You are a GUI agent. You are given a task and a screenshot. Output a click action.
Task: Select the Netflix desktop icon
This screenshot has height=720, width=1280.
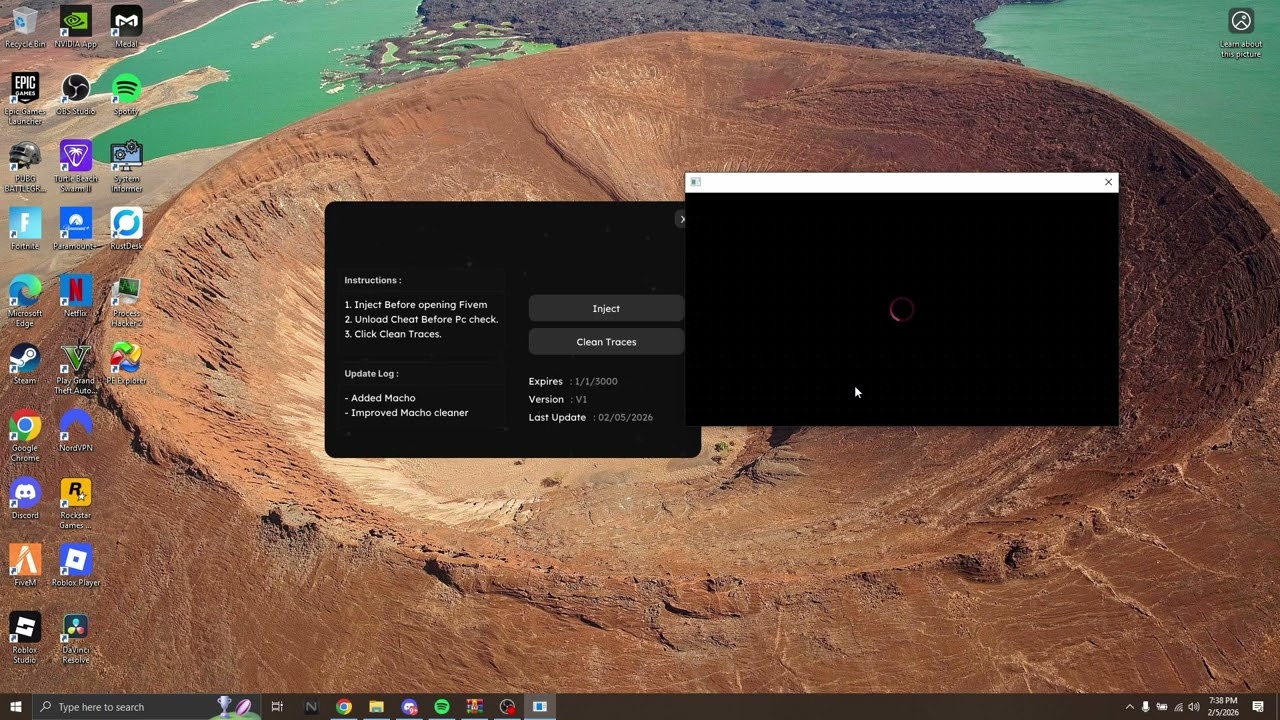pyautogui.click(x=75, y=296)
